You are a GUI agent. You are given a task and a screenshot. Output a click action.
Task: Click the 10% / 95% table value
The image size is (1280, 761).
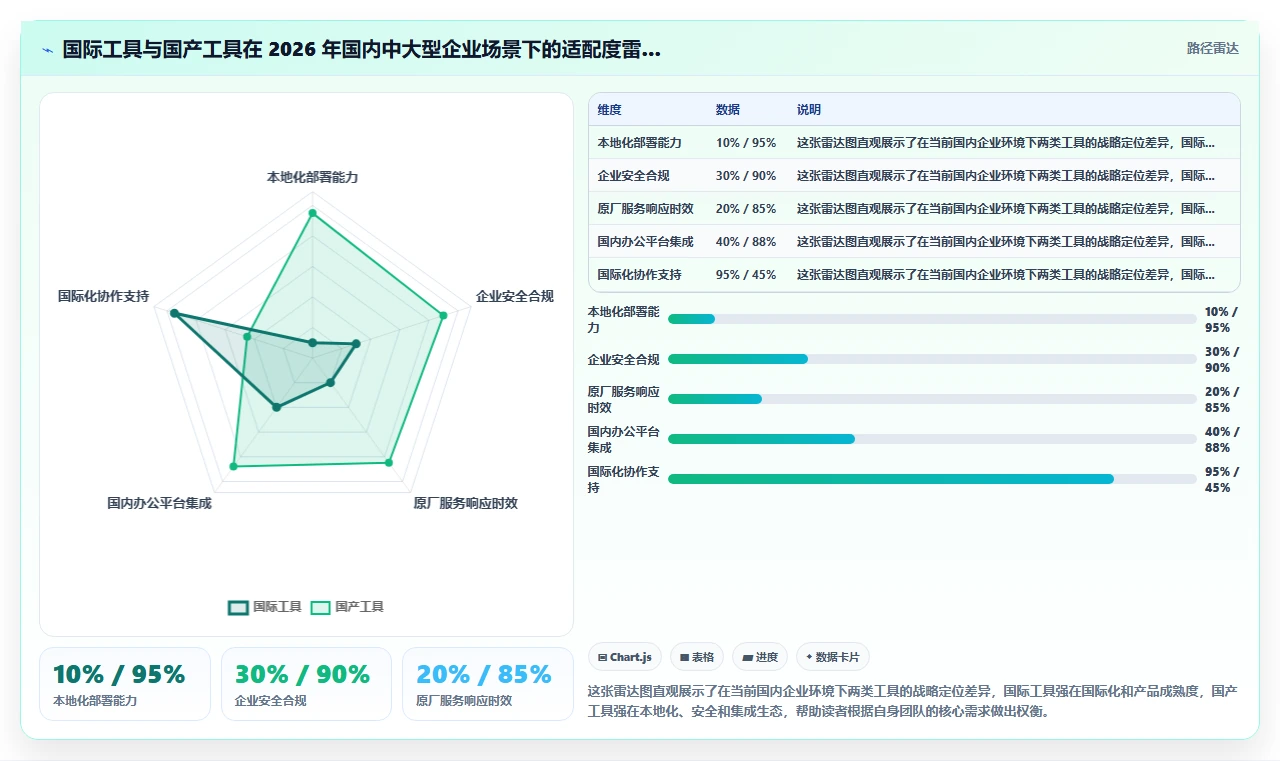(x=746, y=143)
